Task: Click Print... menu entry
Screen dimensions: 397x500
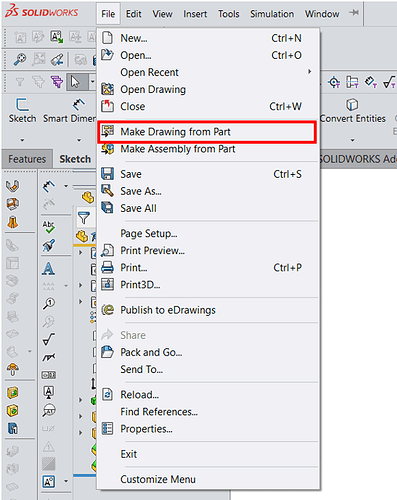Action: [x=207, y=268]
